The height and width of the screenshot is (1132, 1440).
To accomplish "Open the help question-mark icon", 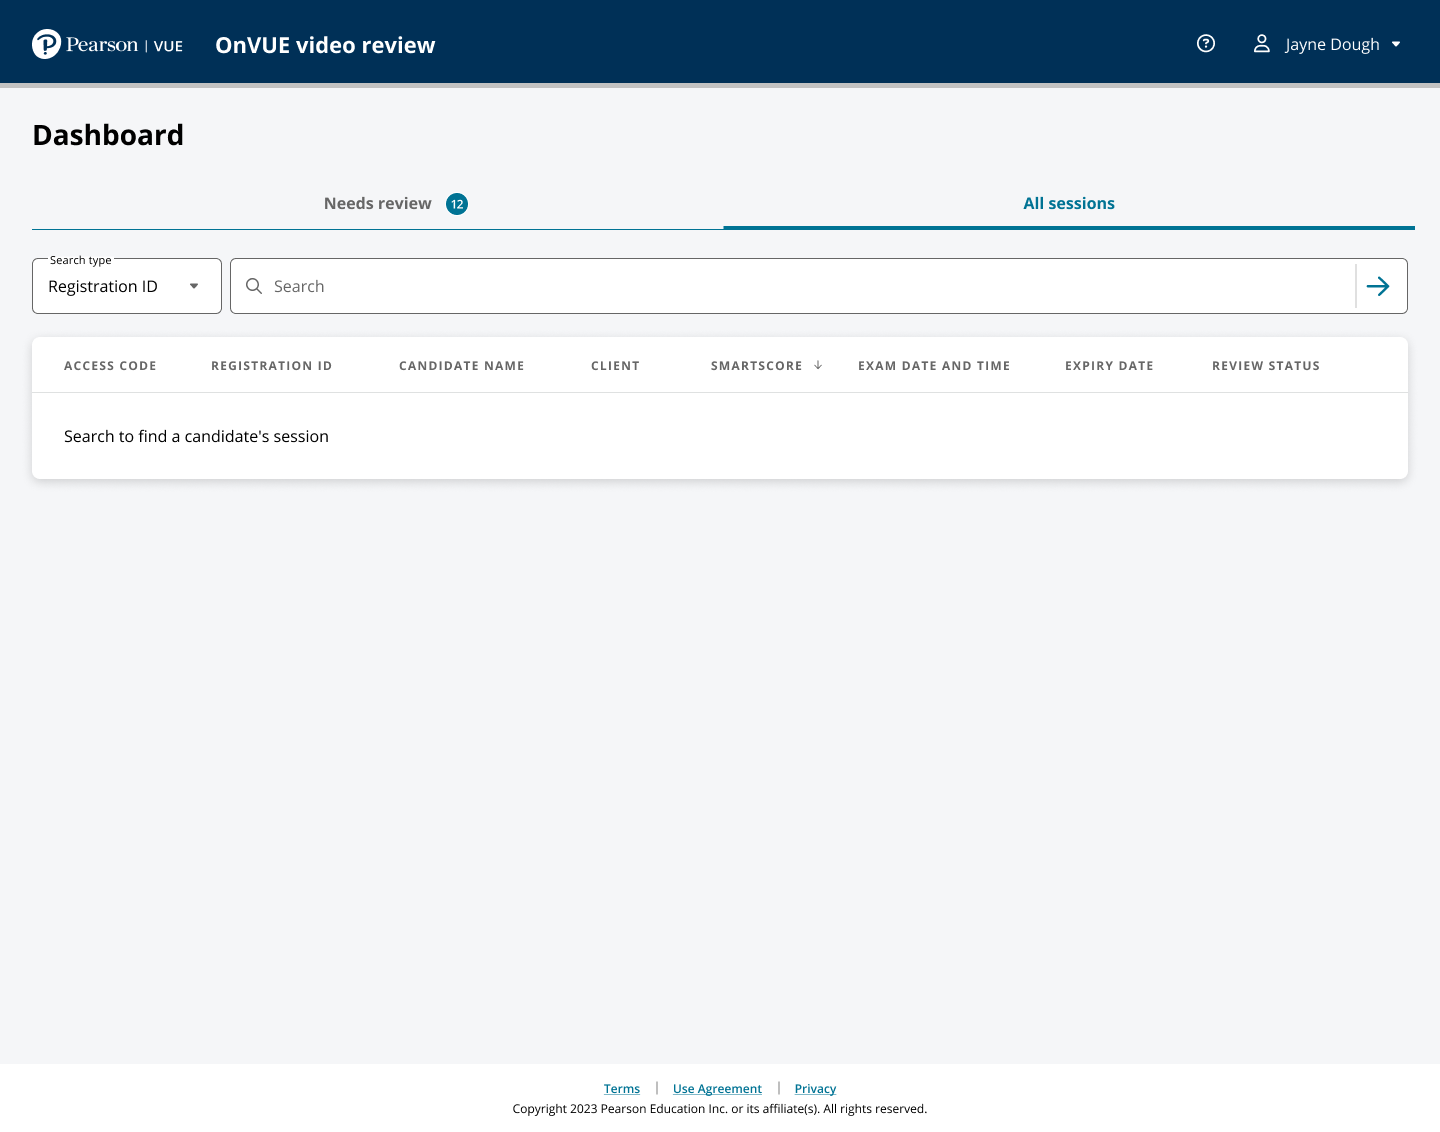I will point(1206,43).
